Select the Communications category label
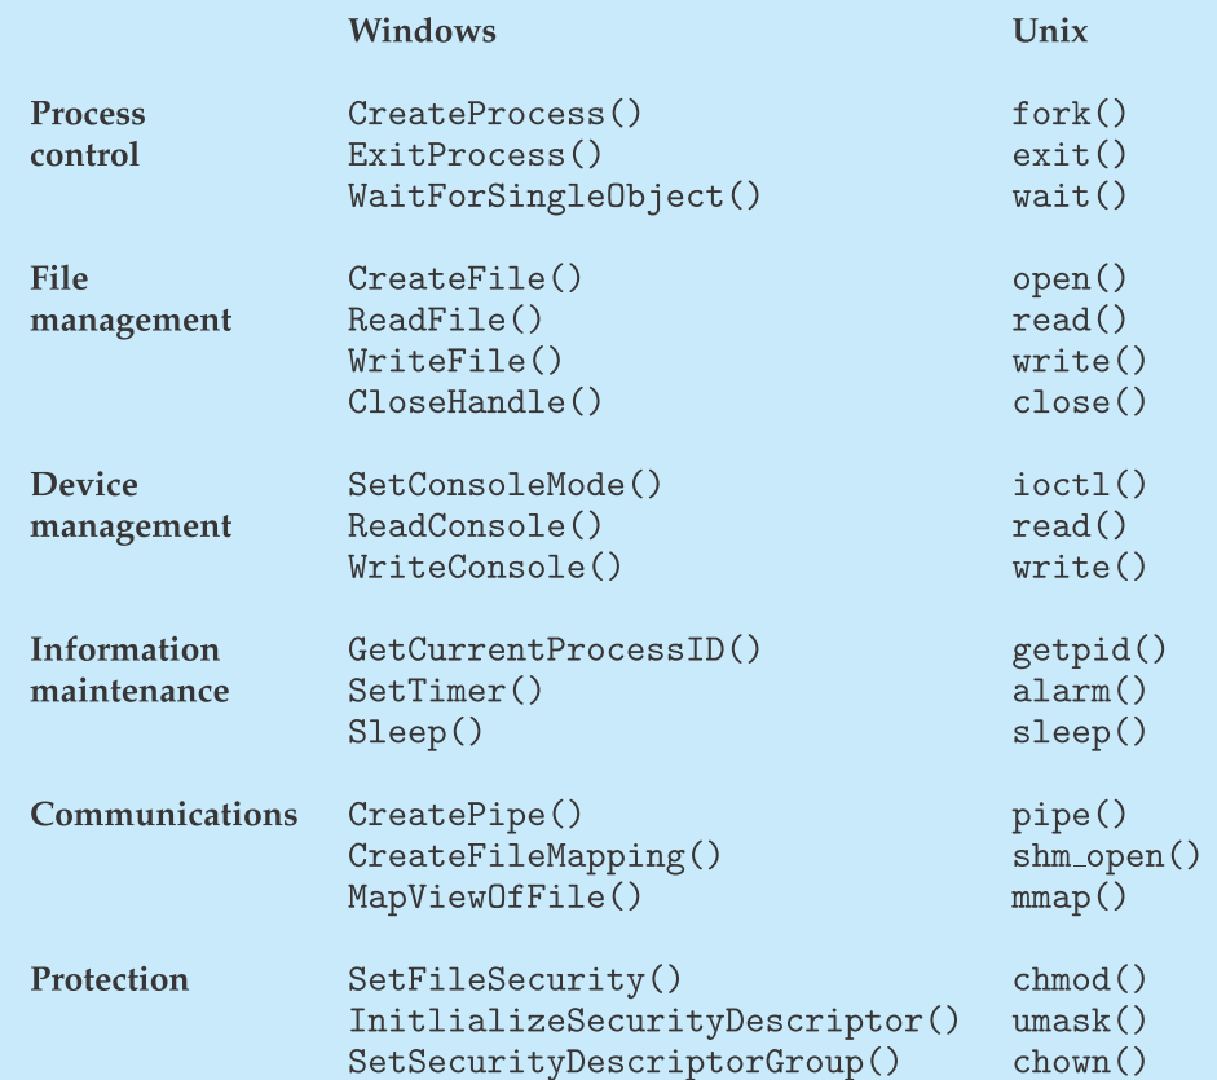This screenshot has width=1217, height=1080. tap(164, 814)
